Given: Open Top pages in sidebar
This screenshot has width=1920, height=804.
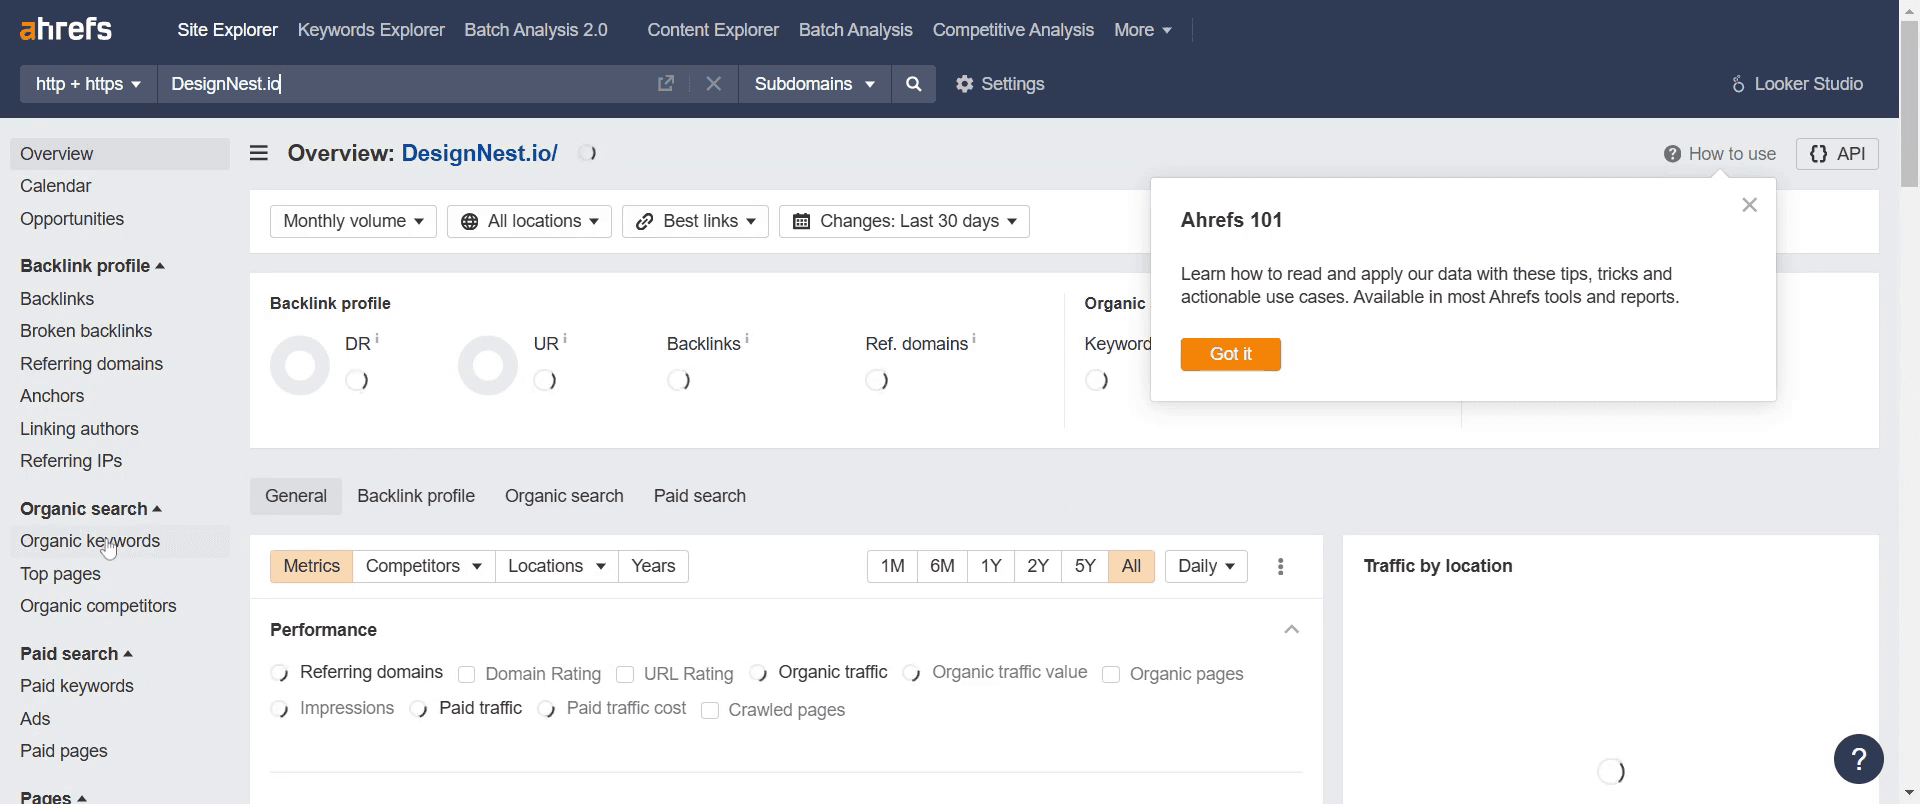Looking at the screenshot, I should pyautogui.click(x=60, y=574).
